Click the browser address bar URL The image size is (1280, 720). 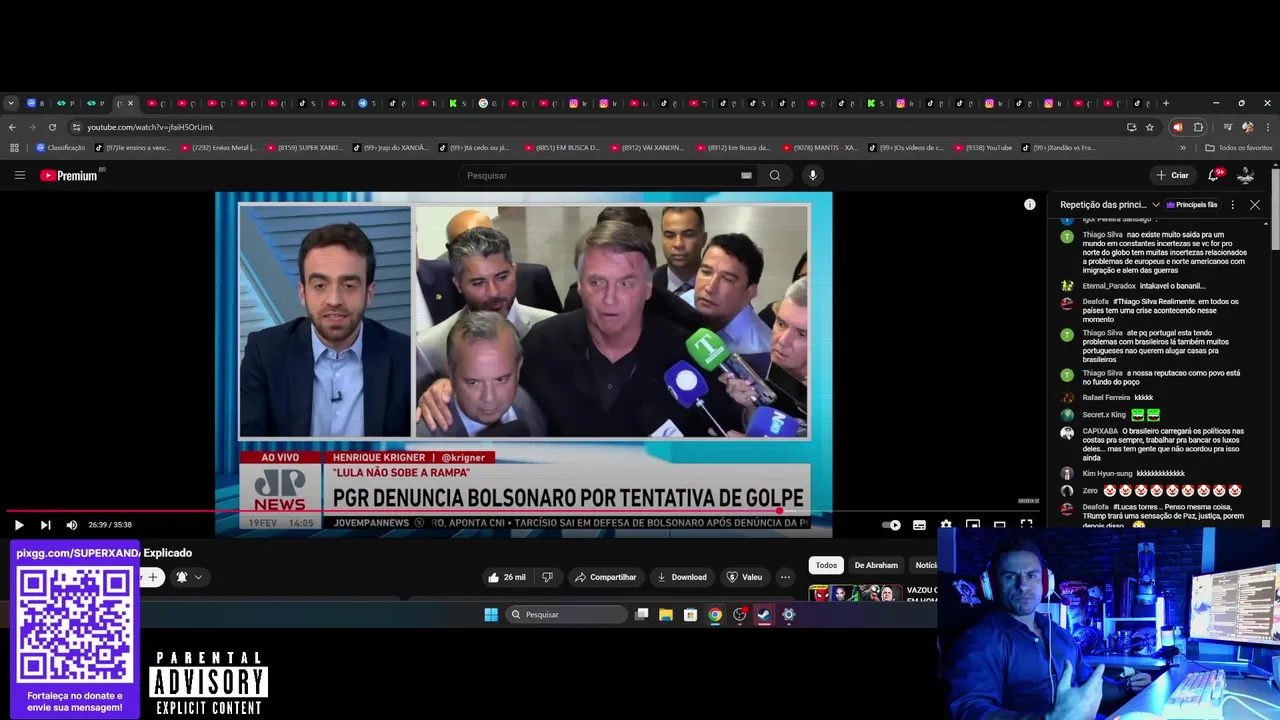click(x=150, y=127)
